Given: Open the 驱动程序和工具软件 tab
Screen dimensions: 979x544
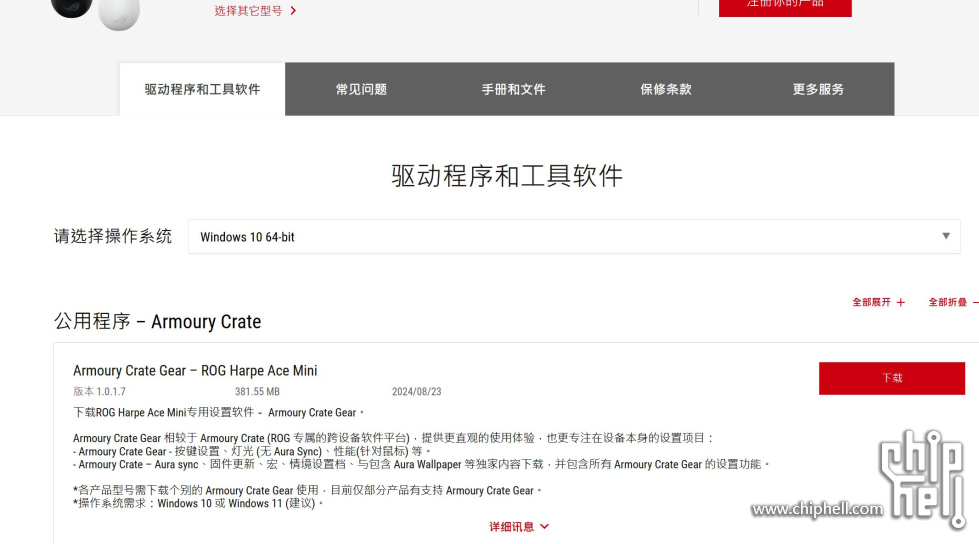Looking at the screenshot, I should pyautogui.click(x=202, y=89).
